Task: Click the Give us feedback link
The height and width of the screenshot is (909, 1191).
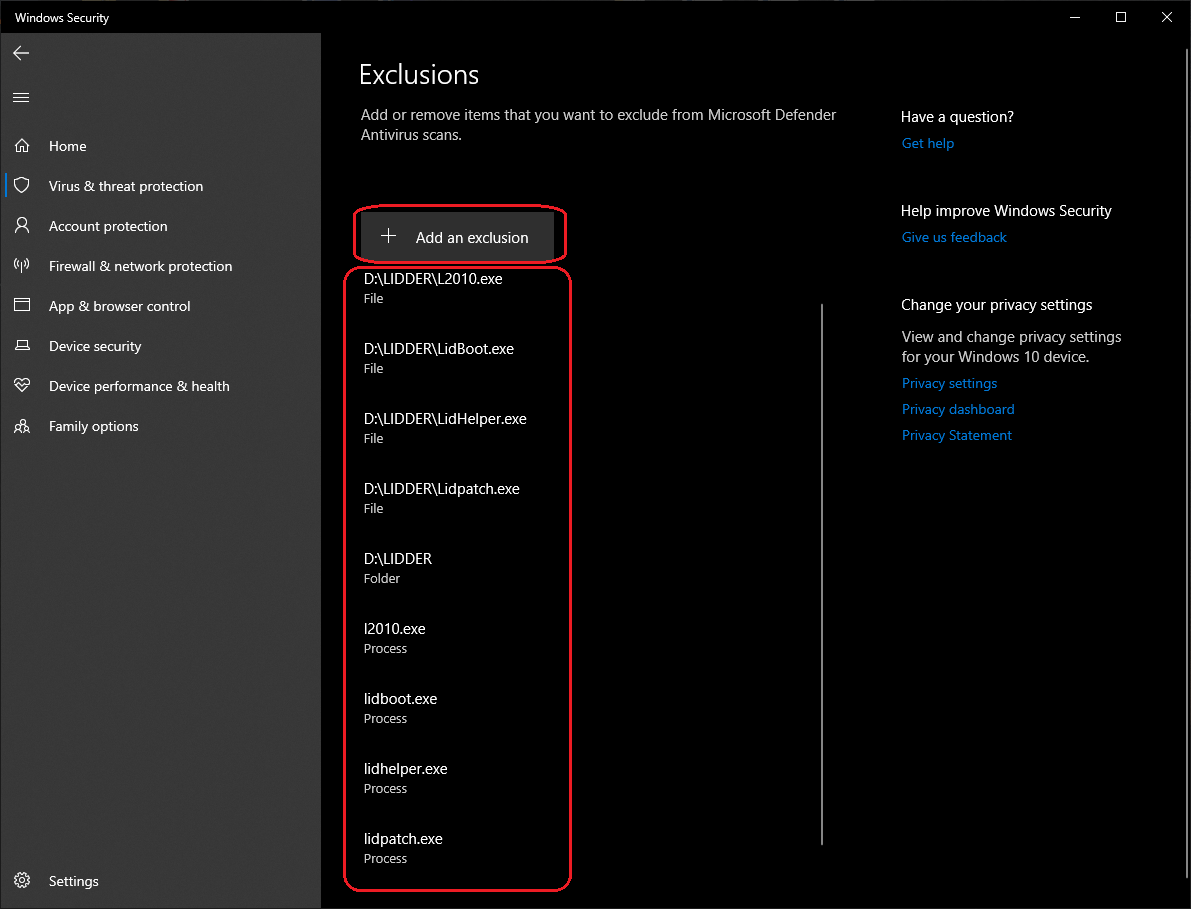Action: pyautogui.click(x=954, y=238)
